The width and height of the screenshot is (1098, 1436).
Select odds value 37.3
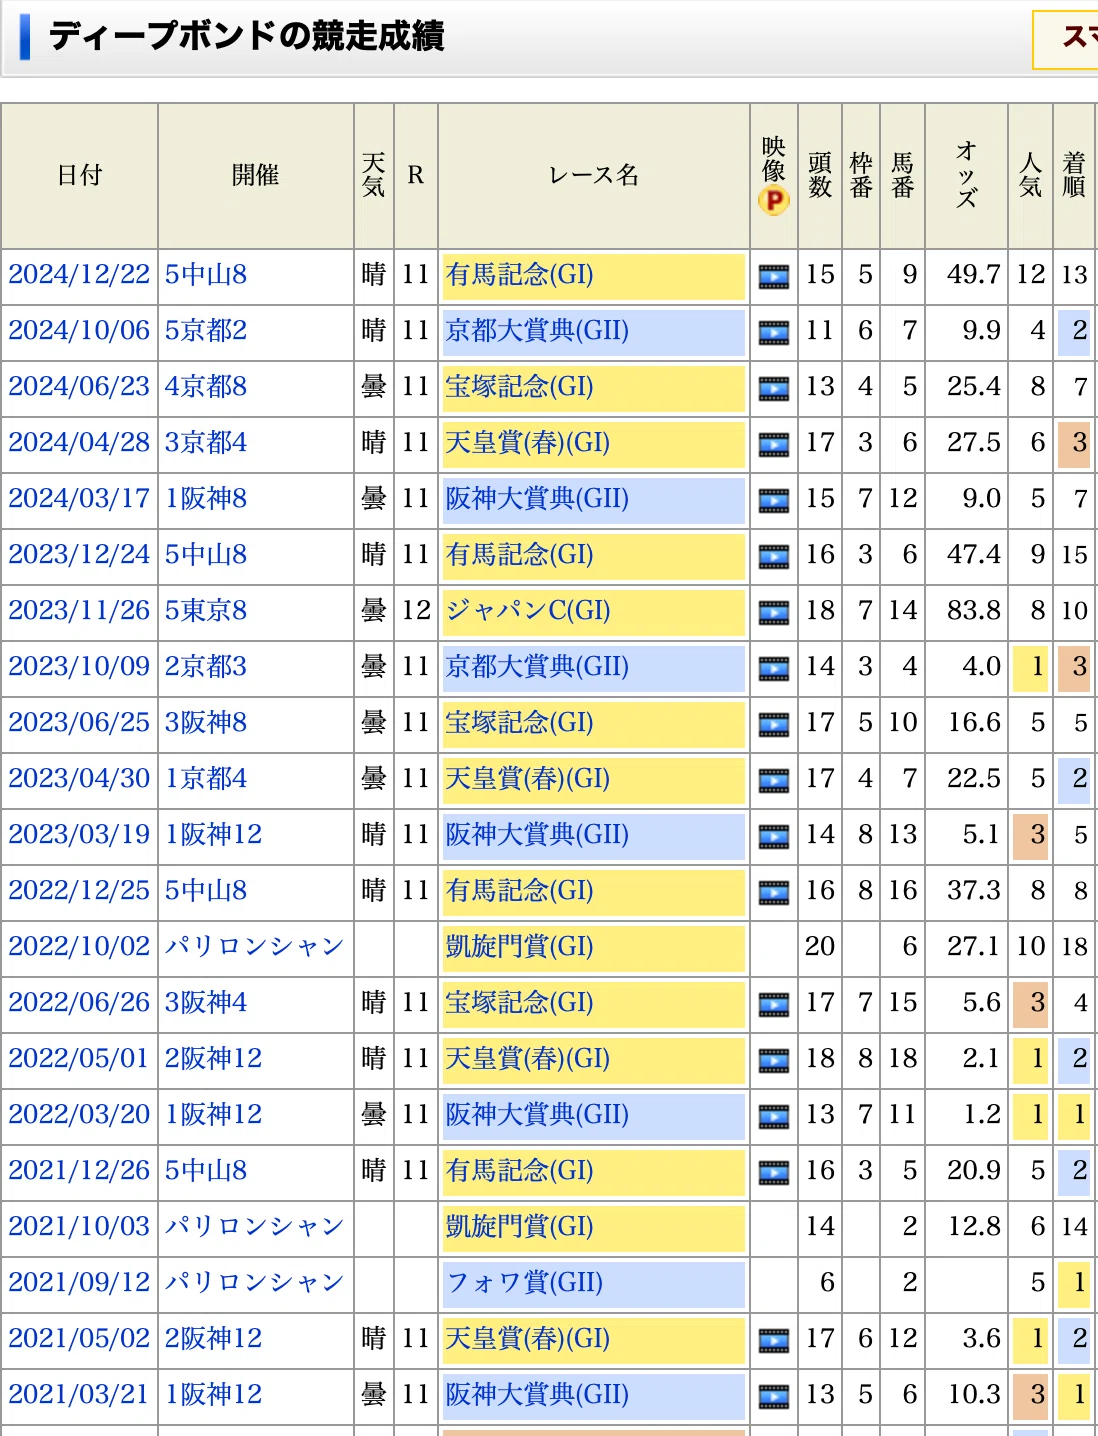(x=974, y=891)
